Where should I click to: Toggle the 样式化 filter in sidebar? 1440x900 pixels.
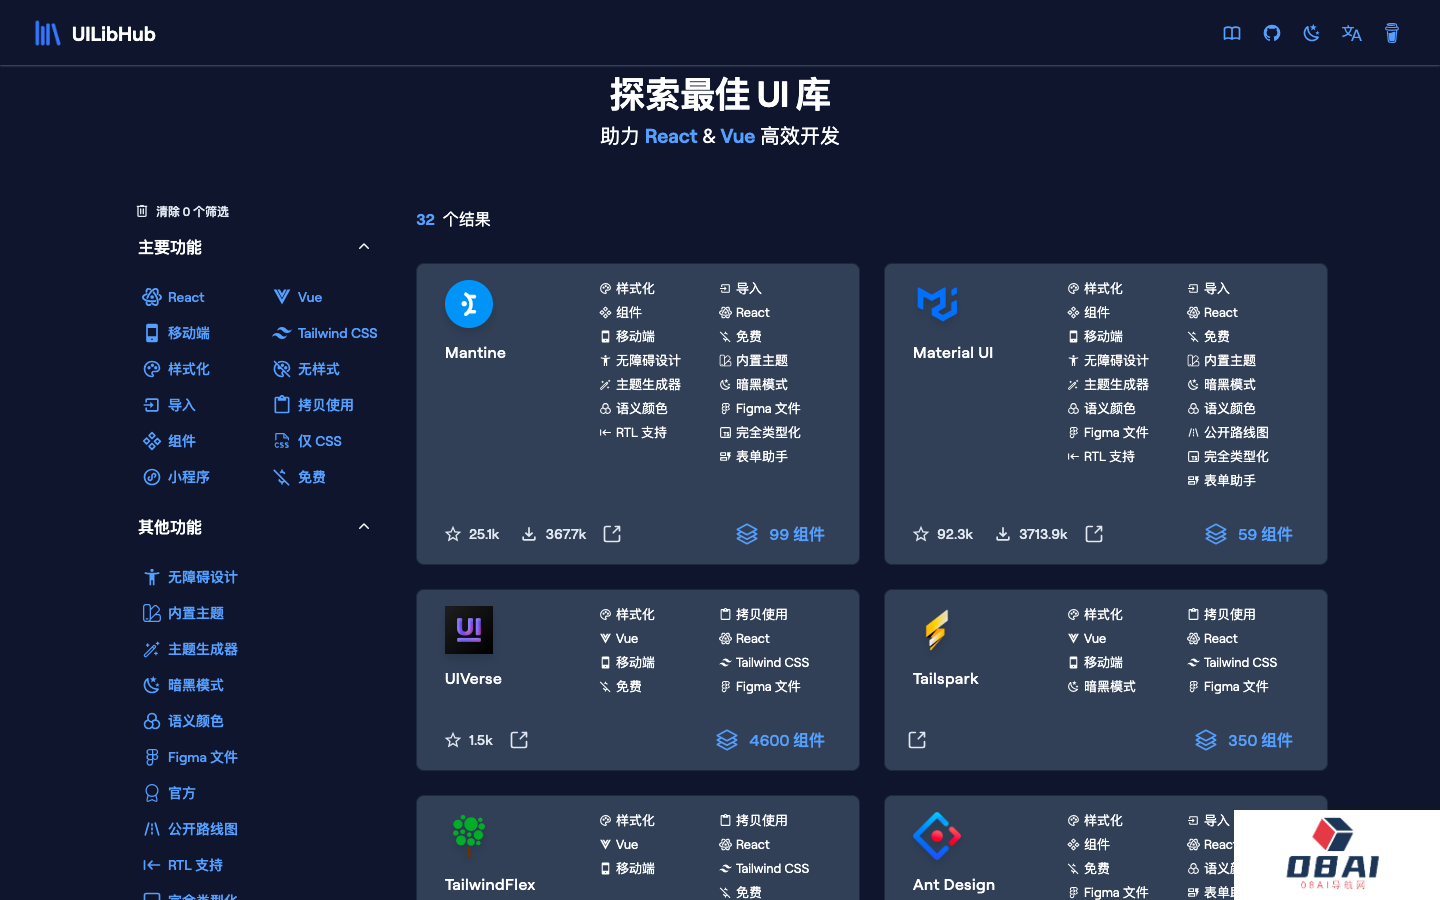click(176, 369)
